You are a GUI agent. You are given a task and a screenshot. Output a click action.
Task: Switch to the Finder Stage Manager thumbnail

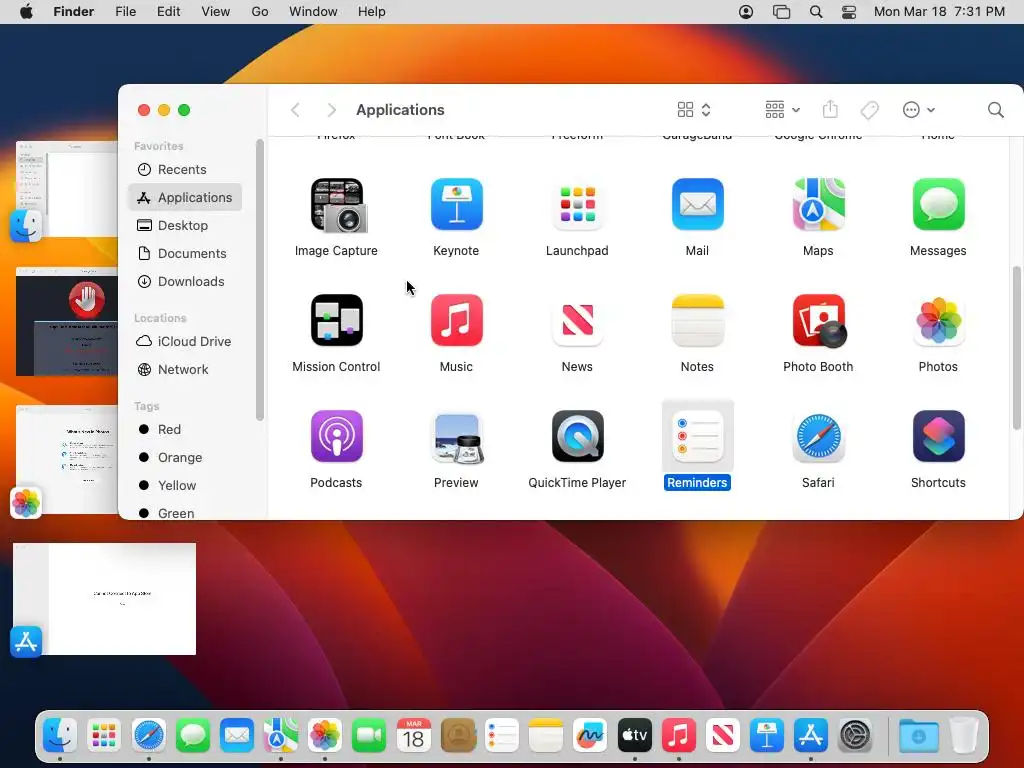[67, 189]
